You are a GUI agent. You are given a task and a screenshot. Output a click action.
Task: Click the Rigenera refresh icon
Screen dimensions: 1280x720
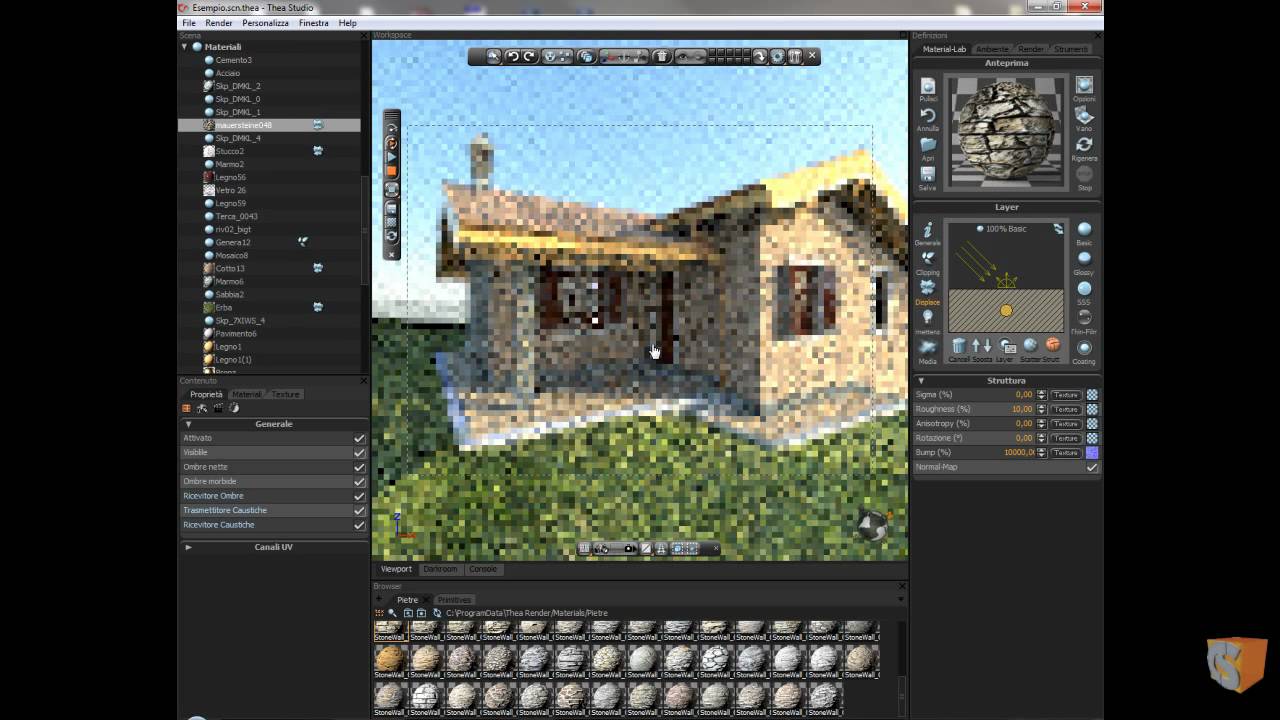tap(1084, 145)
